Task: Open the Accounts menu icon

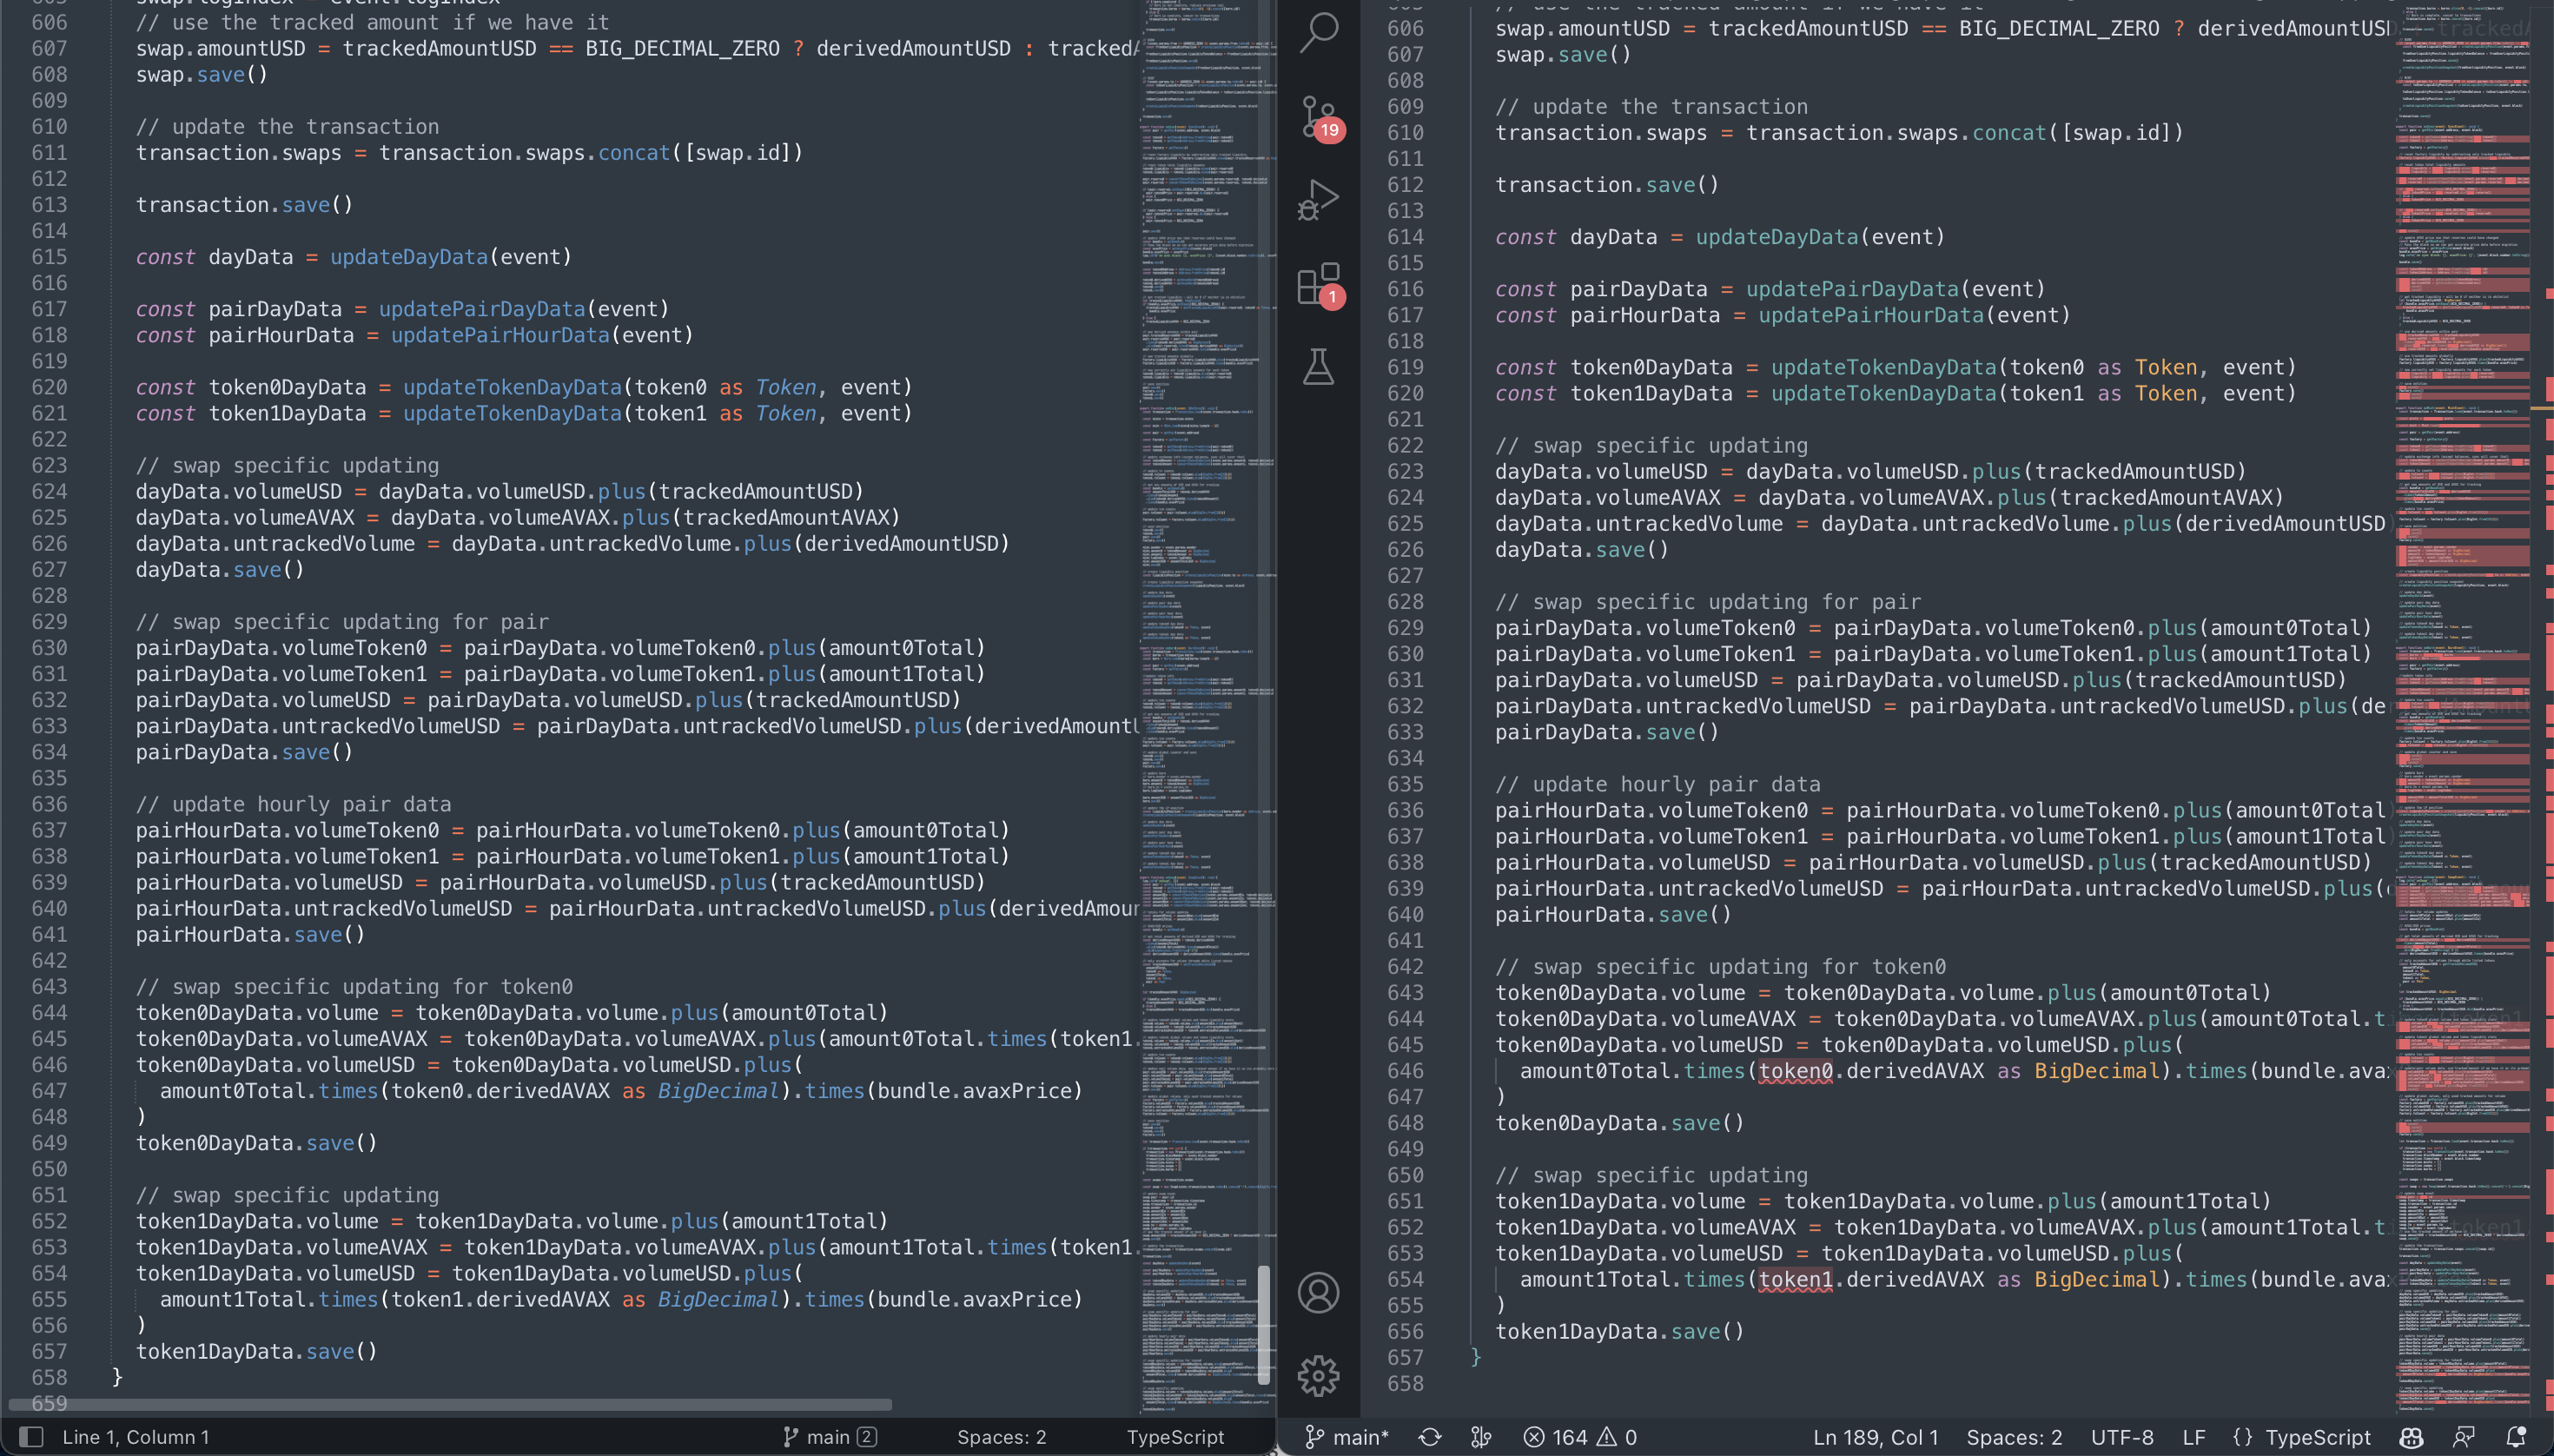Action: pos(1318,1292)
